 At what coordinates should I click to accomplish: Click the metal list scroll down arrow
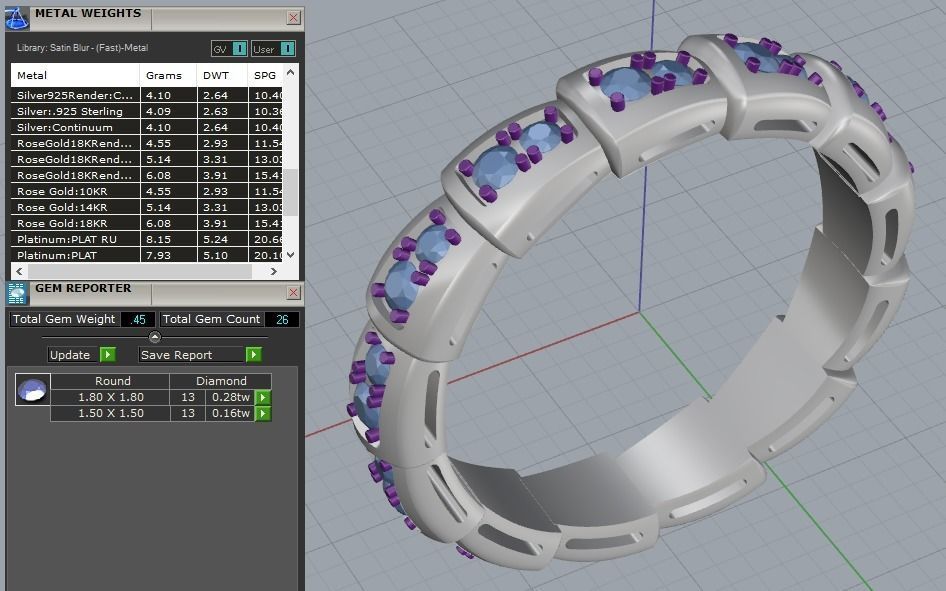[290, 255]
